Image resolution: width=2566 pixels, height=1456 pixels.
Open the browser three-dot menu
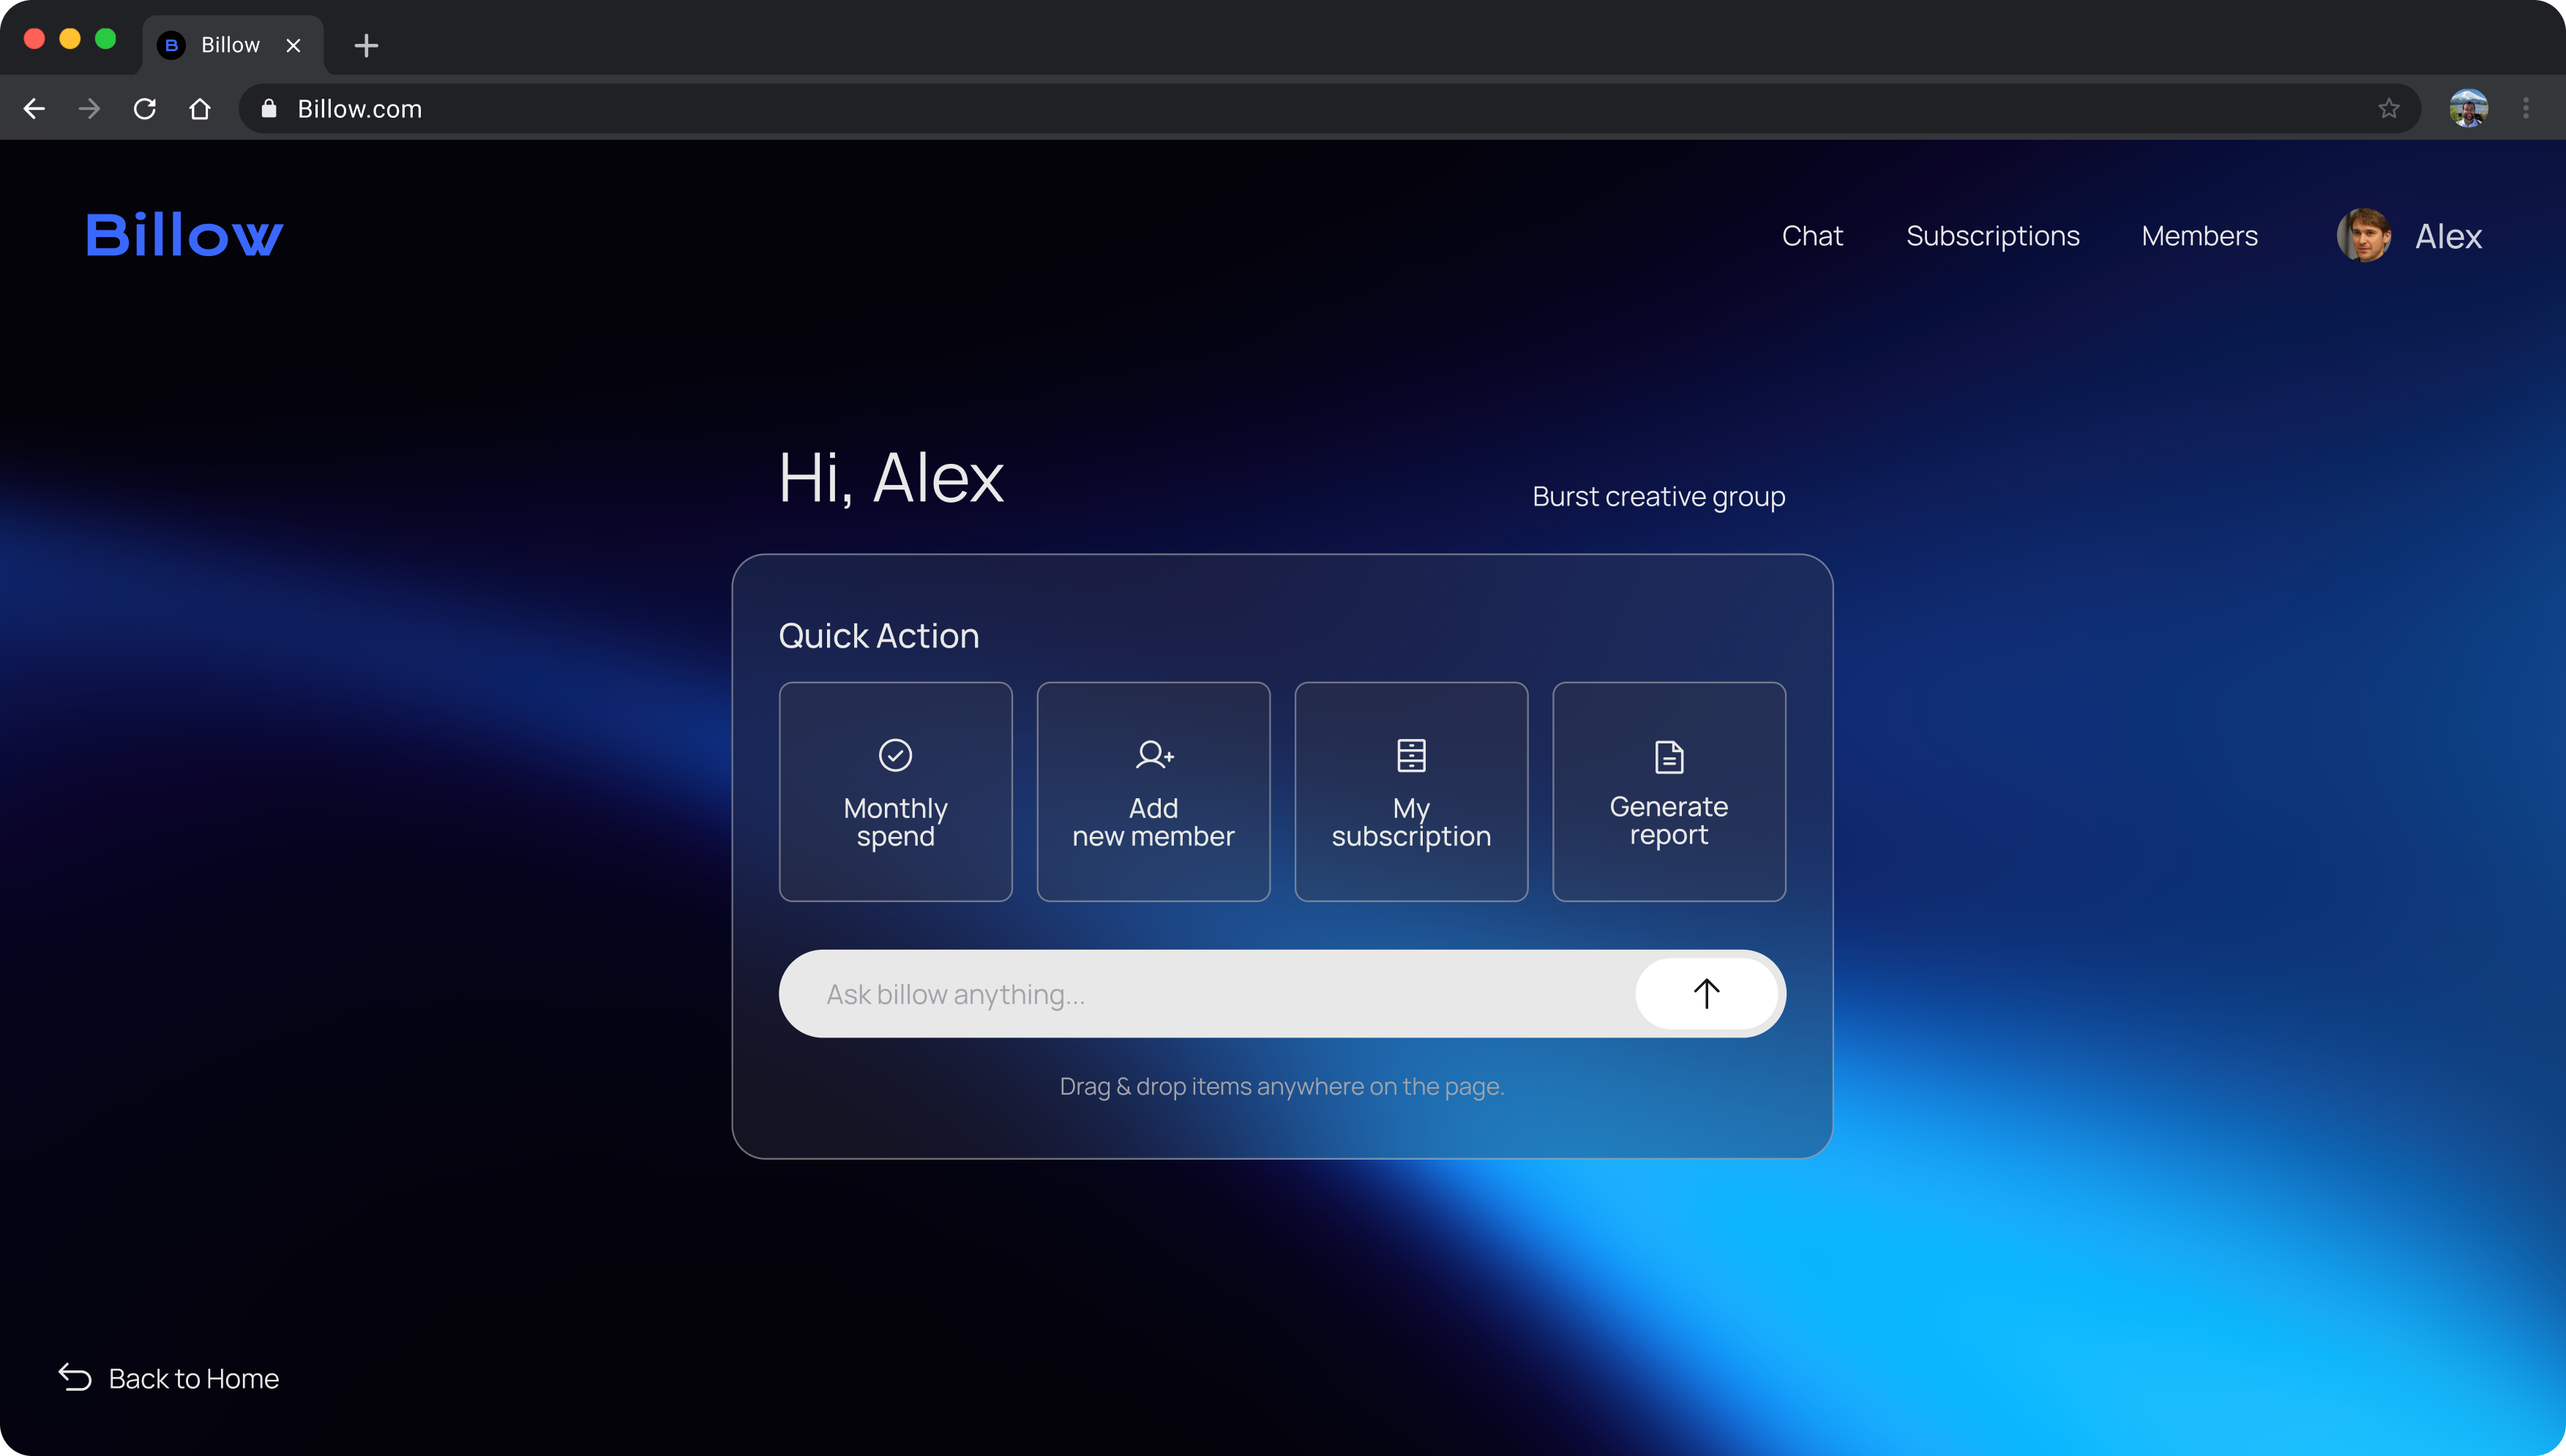(x=2526, y=108)
